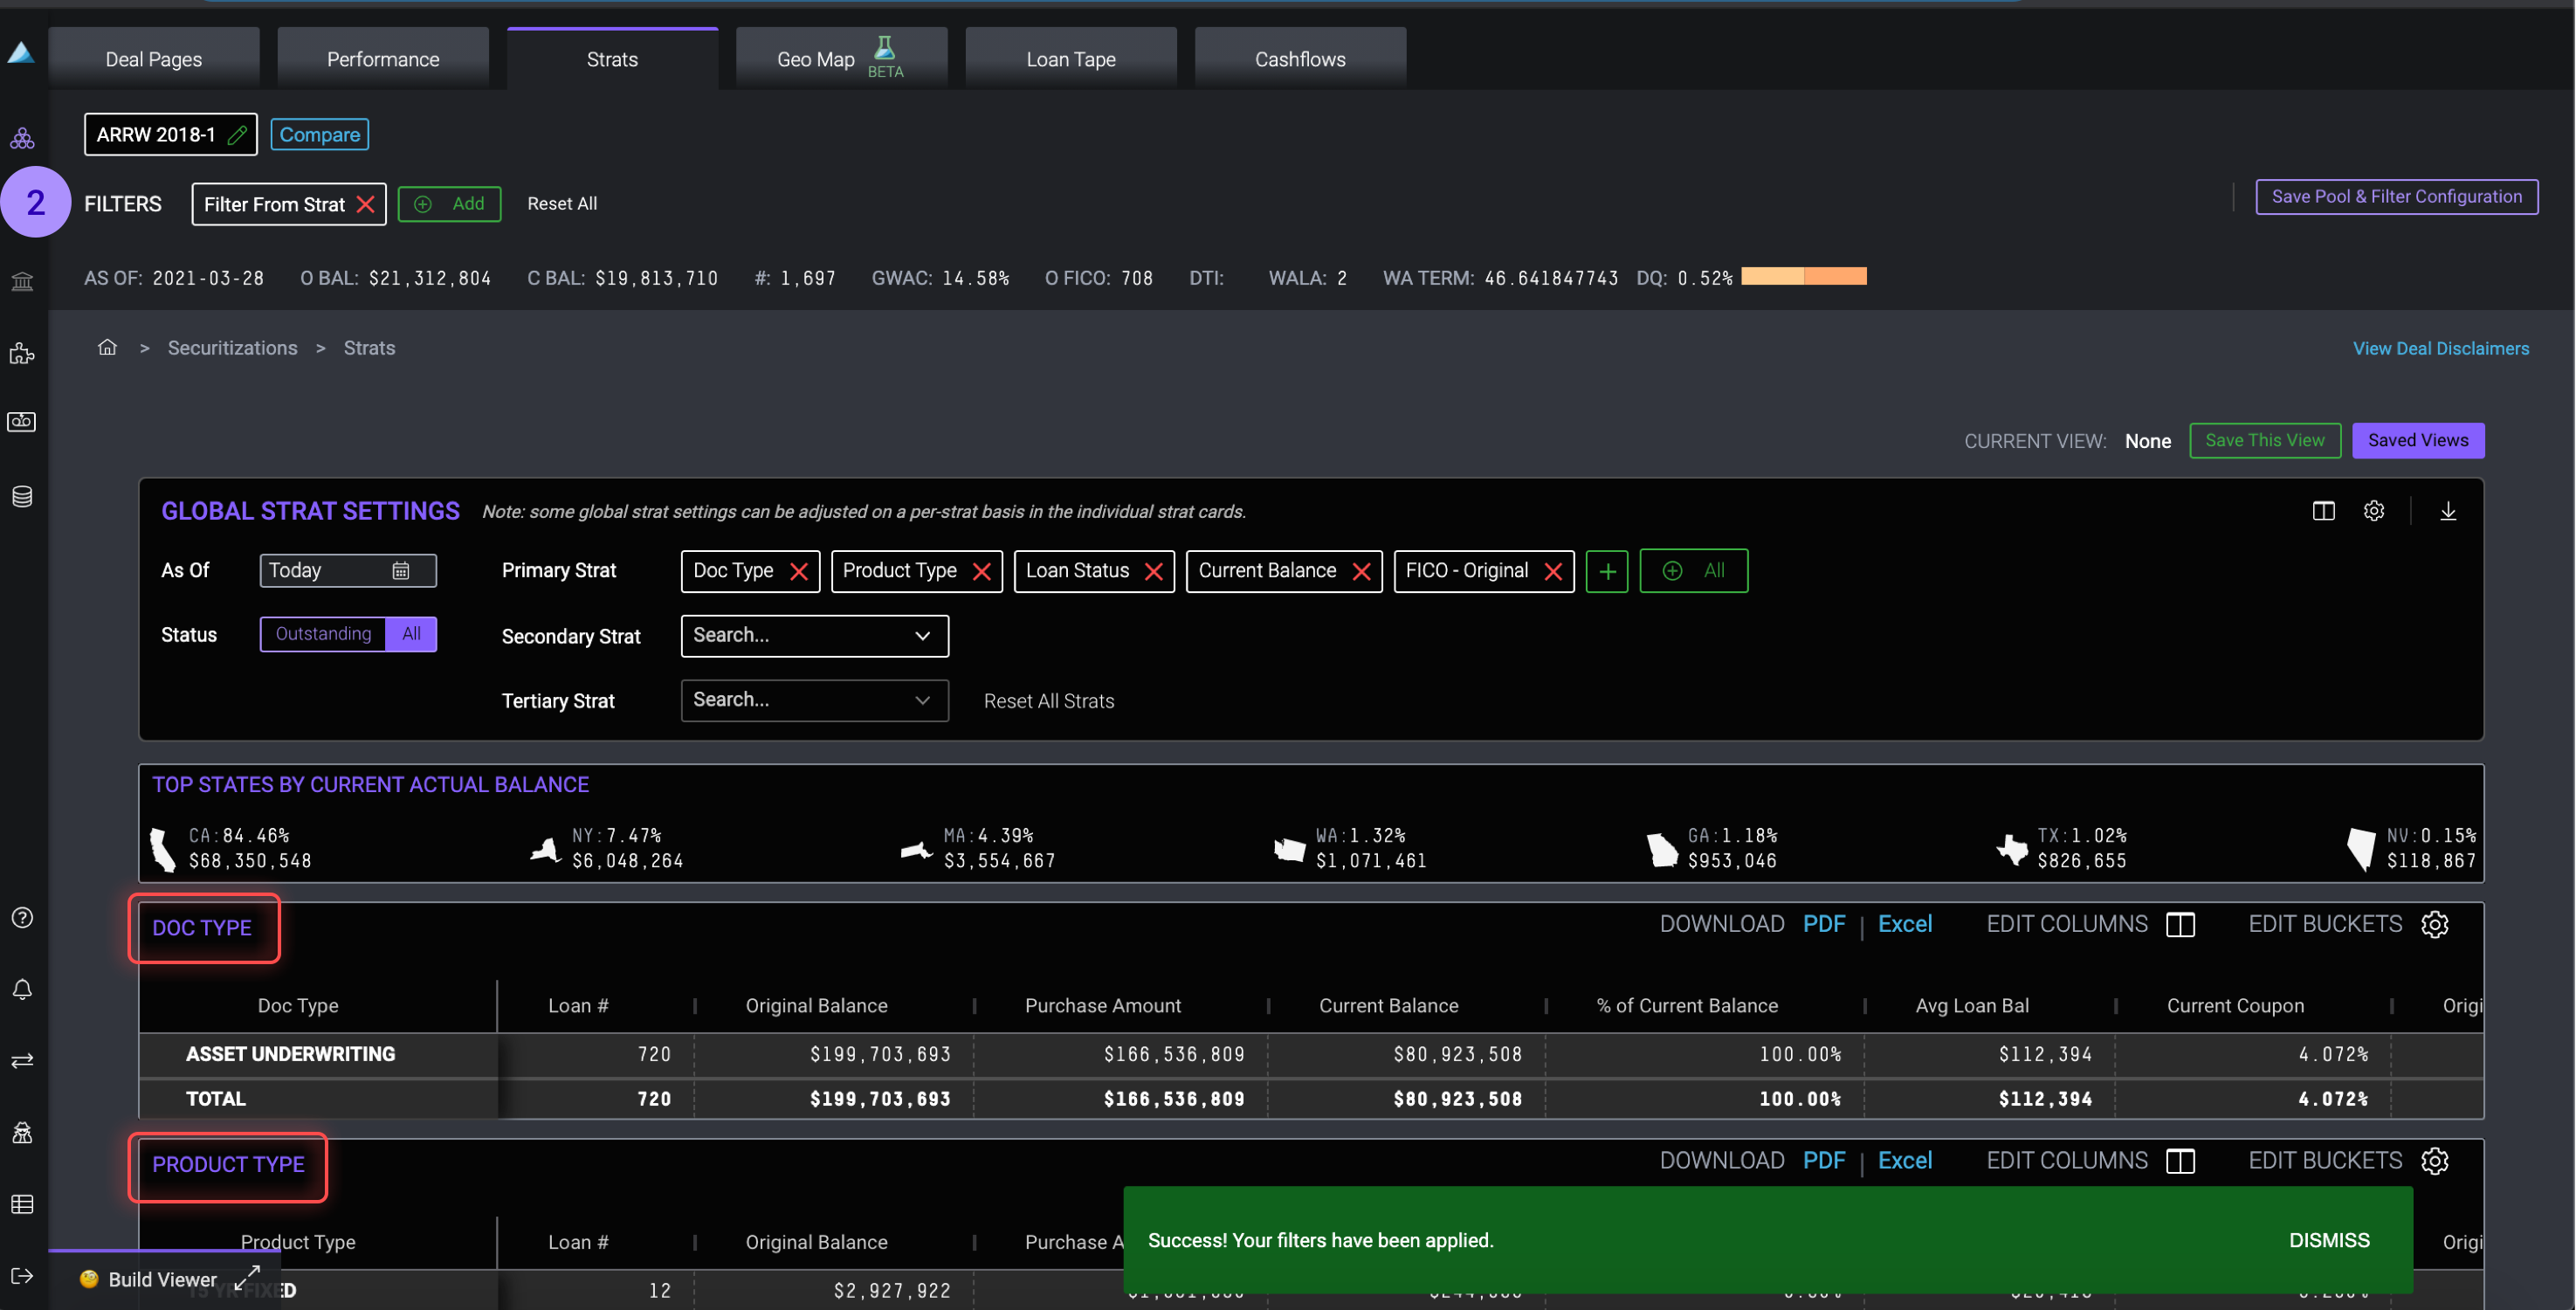
Task: Dismiss the success notification
Action: point(2328,1240)
